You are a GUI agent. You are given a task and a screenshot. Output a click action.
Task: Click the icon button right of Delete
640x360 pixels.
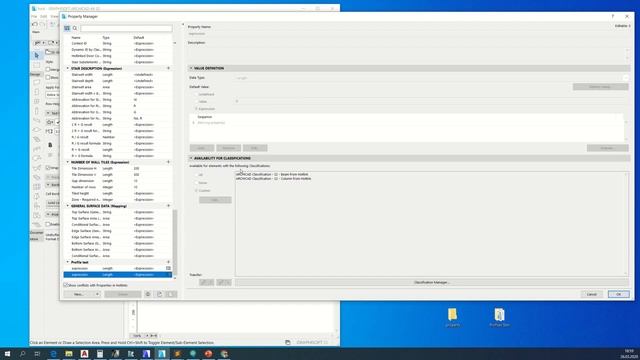pyautogui.click(x=148, y=294)
